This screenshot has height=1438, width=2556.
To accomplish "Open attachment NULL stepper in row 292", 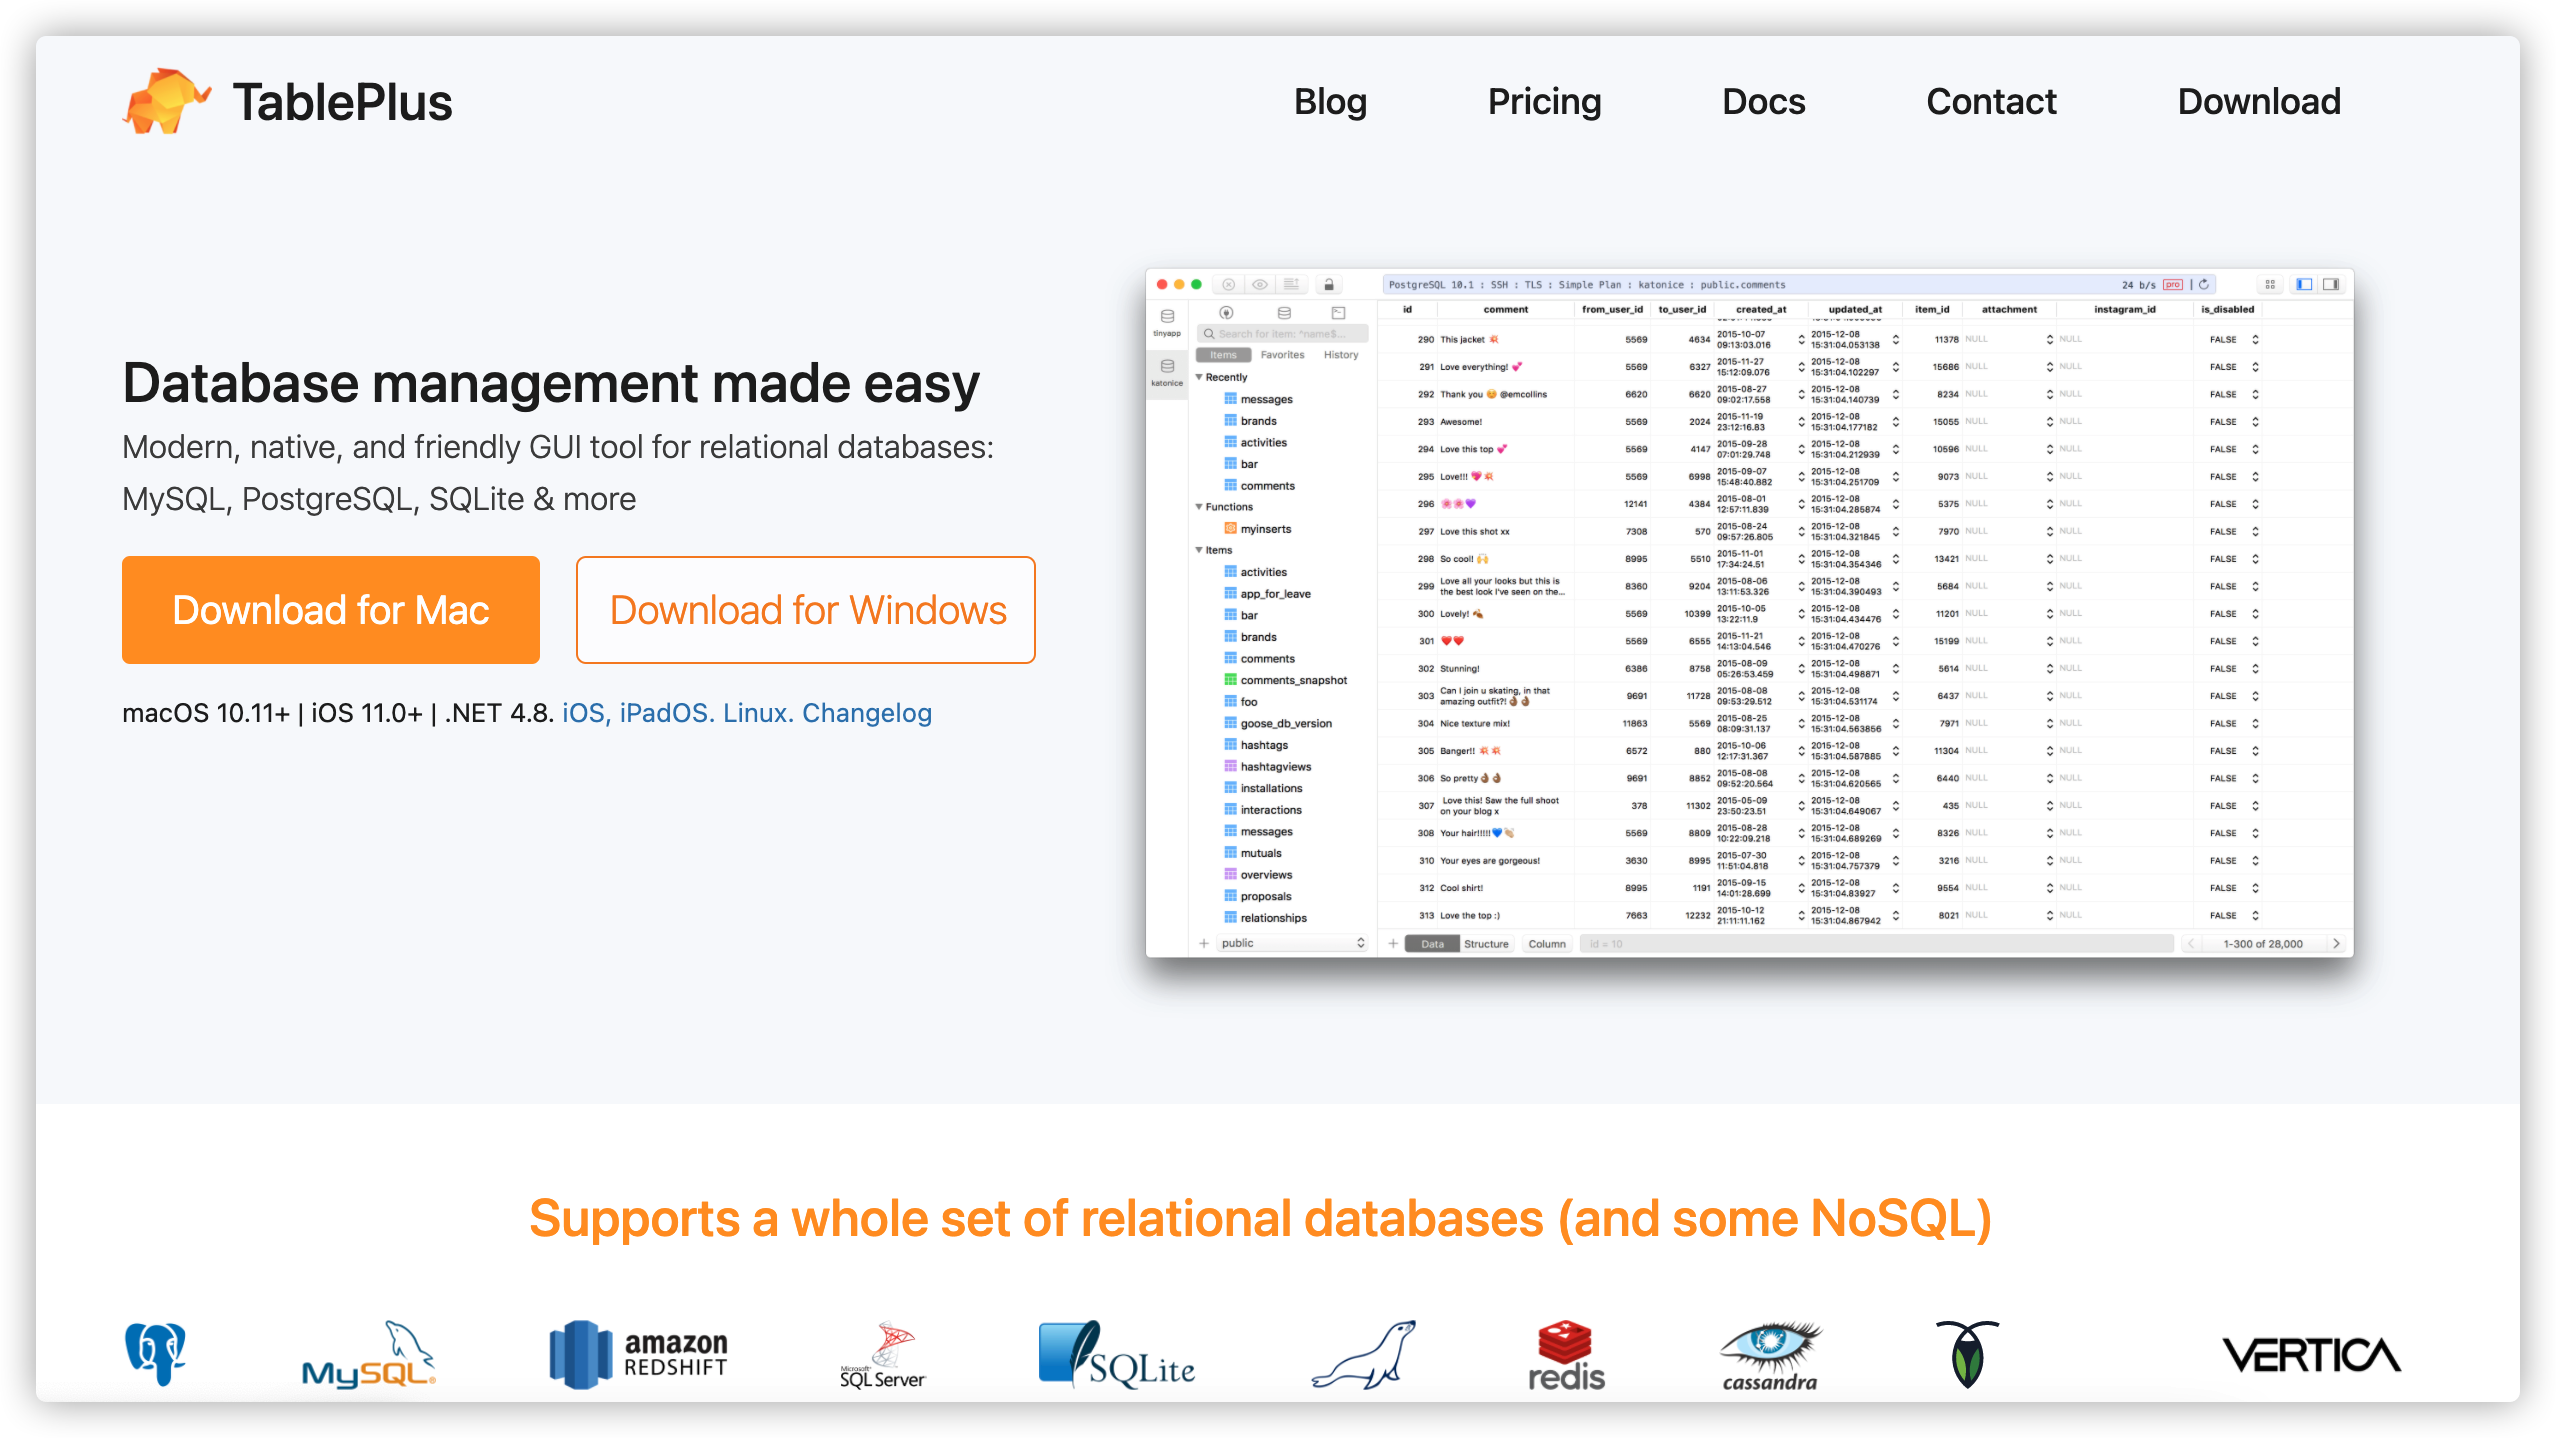I will pos(2049,394).
